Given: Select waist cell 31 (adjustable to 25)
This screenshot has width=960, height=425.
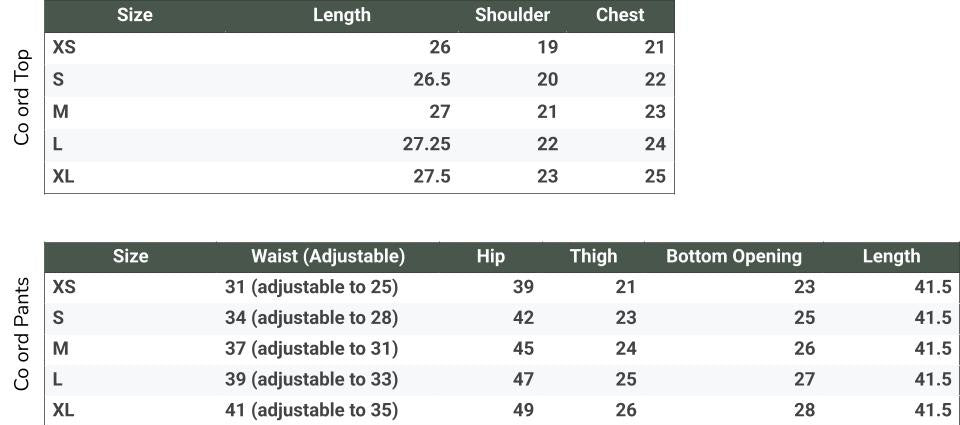Looking at the screenshot, I should tap(312, 287).
